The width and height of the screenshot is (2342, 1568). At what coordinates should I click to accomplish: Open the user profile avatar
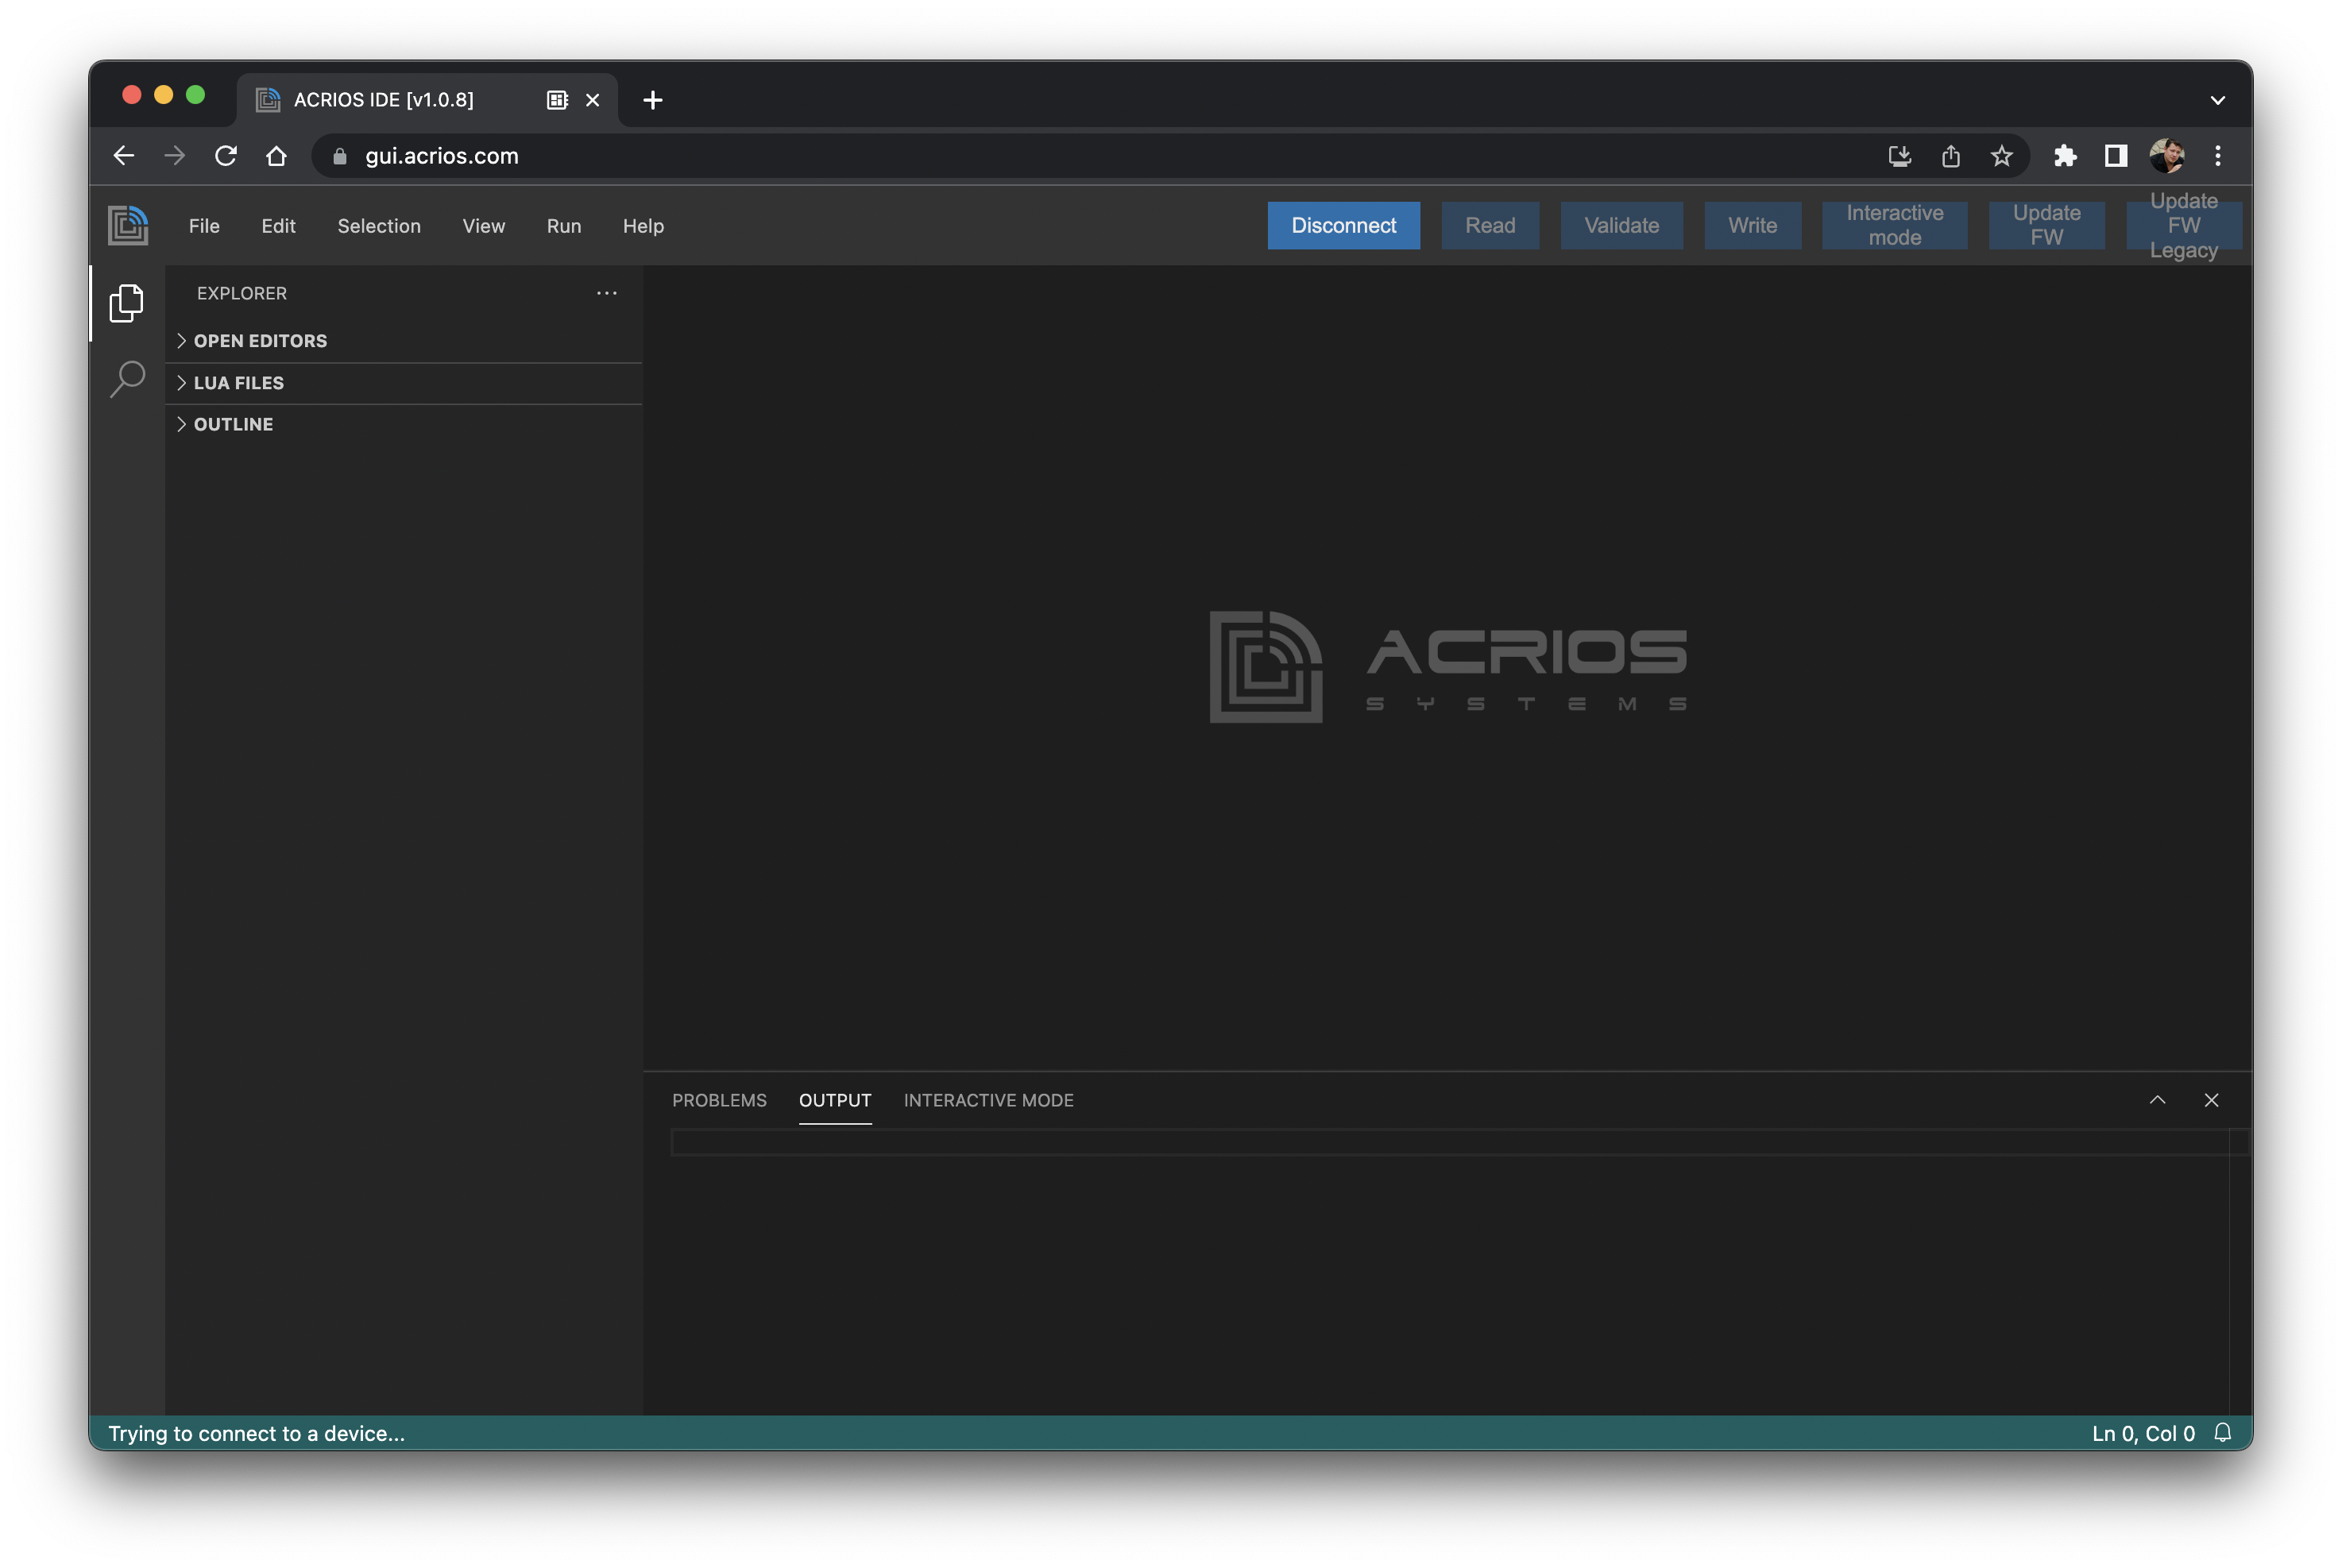click(x=2167, y=156)
